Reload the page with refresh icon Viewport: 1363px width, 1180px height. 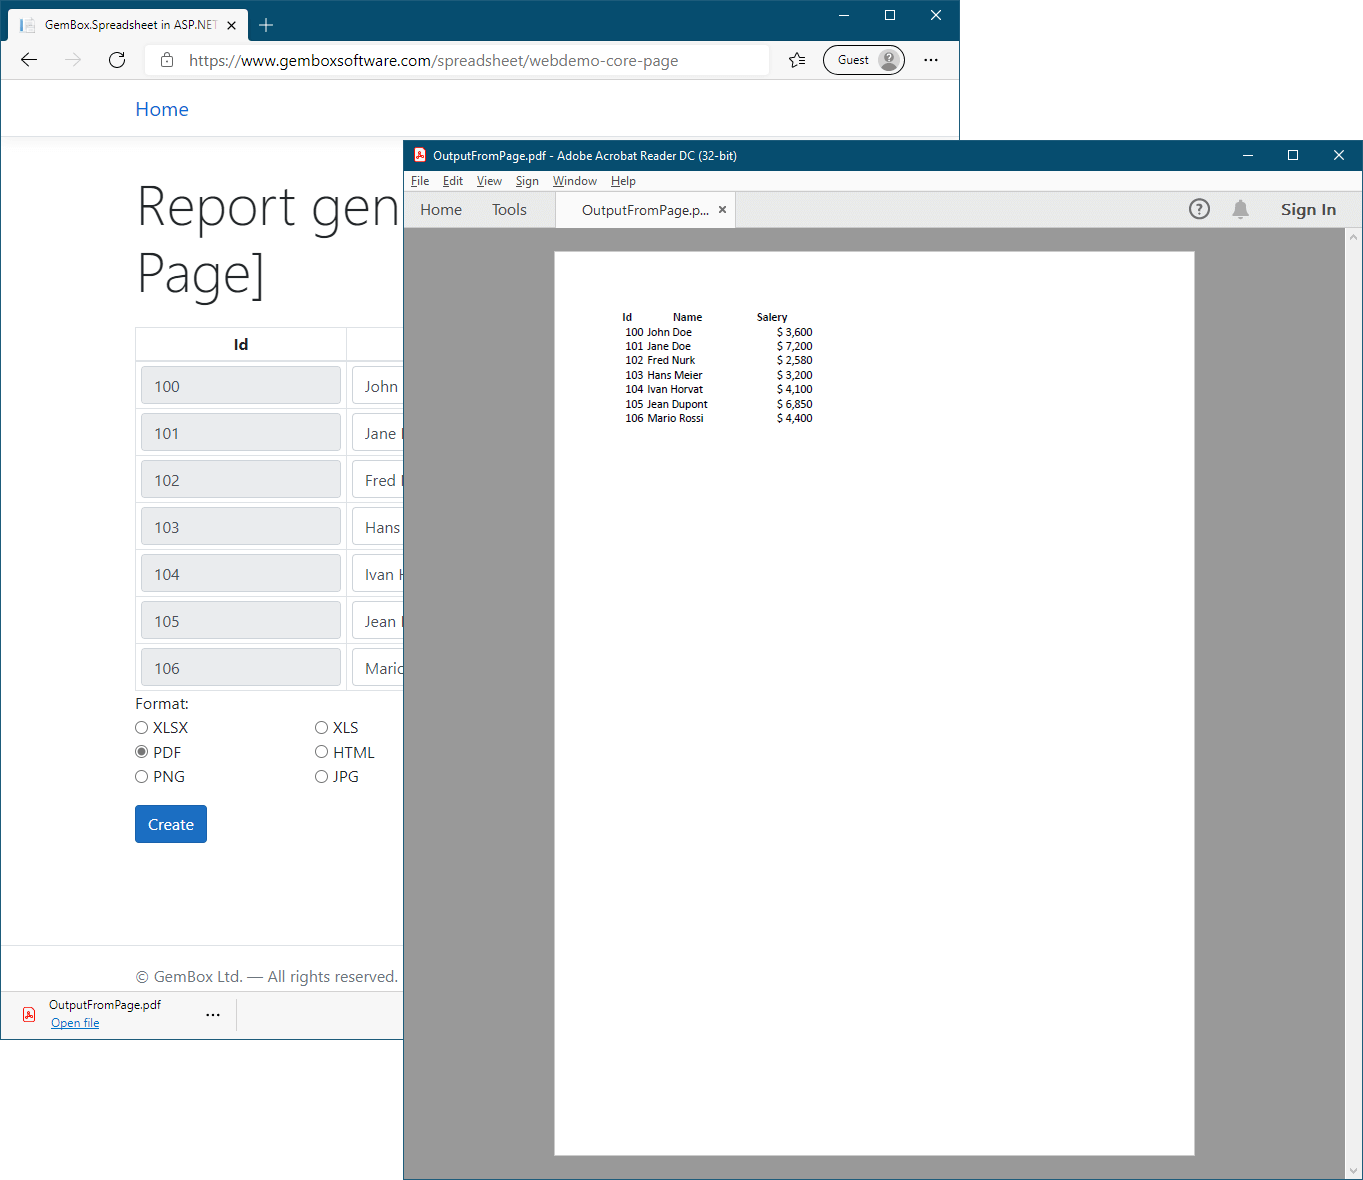click(117, 60)
